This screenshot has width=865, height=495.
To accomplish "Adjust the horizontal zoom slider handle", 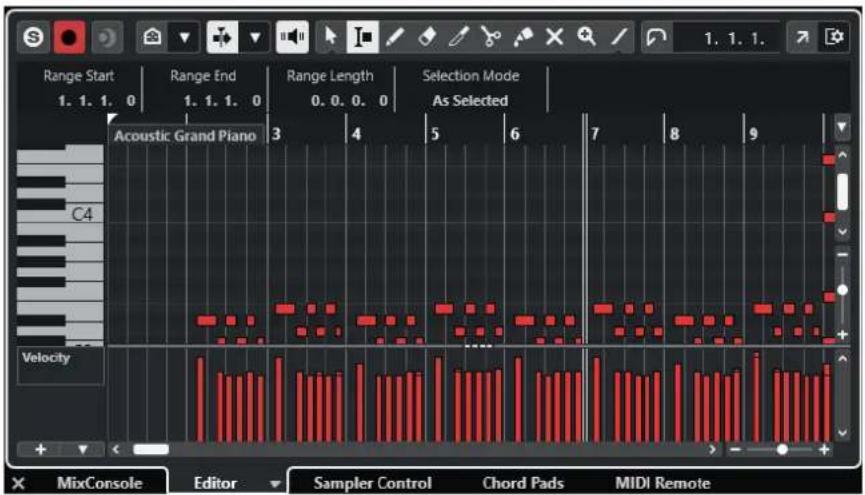I will [782, 450].
